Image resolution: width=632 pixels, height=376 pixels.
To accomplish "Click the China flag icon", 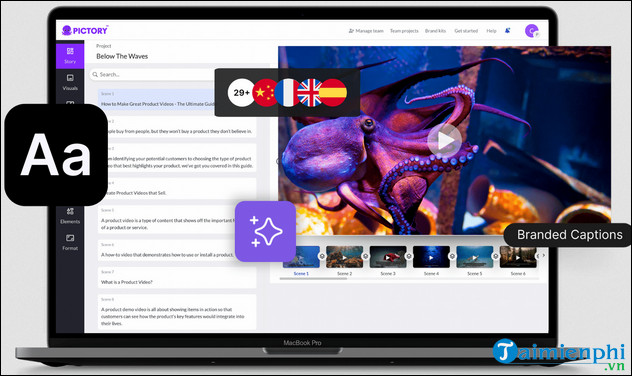I will [264, 93].
